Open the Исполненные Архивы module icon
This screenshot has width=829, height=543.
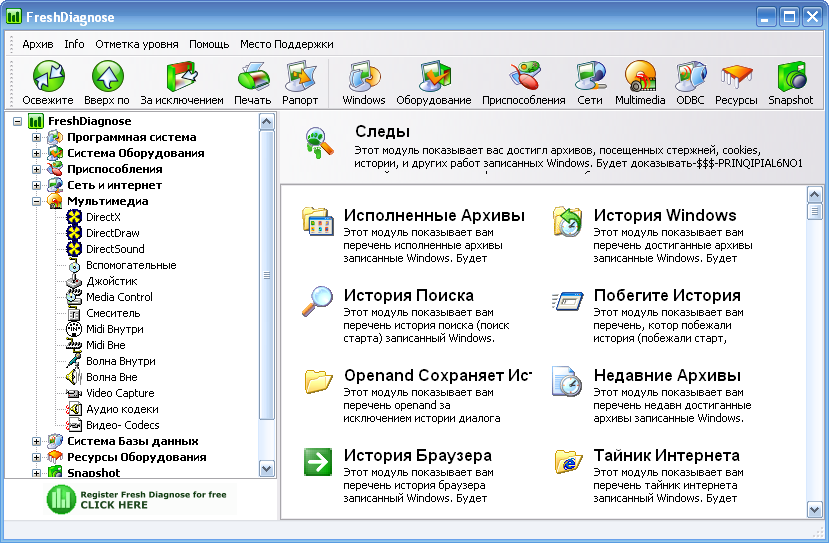pyautogui.click(x=318, y=222)
